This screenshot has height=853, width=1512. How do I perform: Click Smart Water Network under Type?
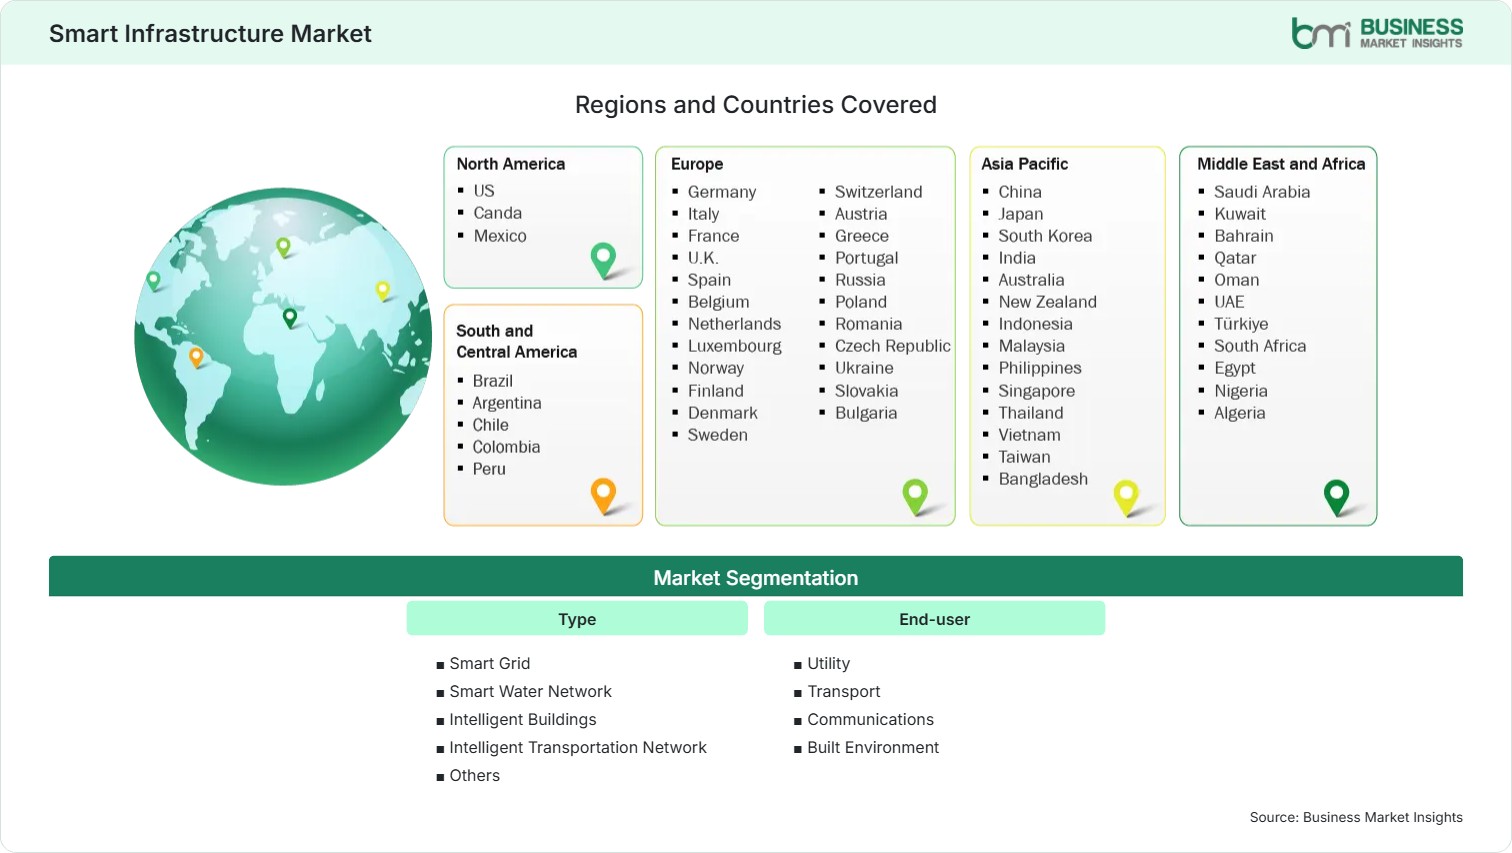[x=530, y=692]
